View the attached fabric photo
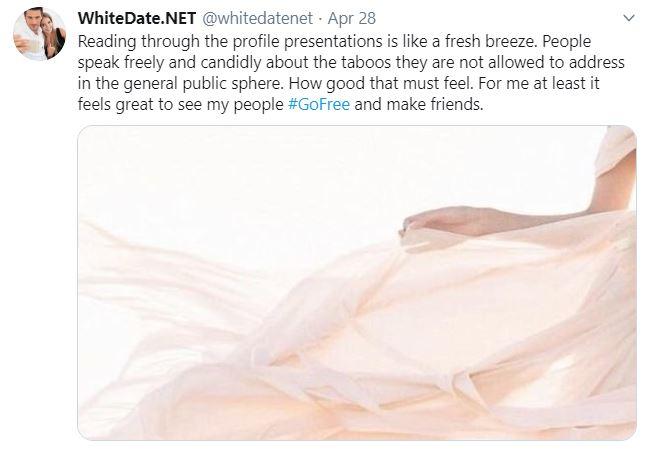This screenshot has height=451, width=649. [x=357, y=283]
